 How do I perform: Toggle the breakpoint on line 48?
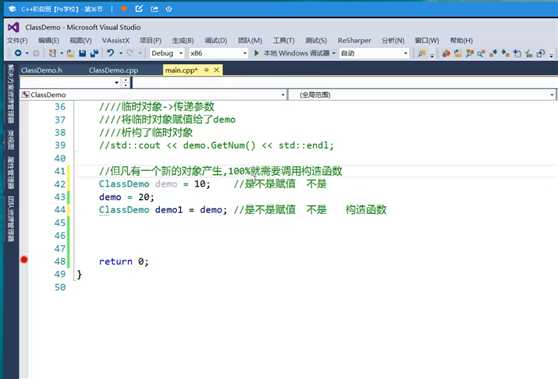tap(24, 260)
